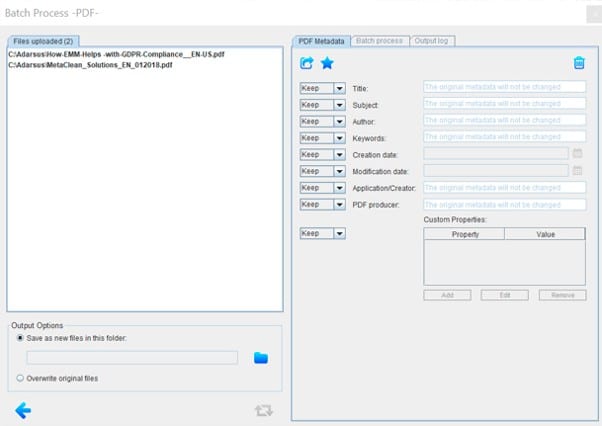The width and height of the screenshot is (602, 426).
Task: Click the blue folder browse icon
Action: [261, 358]
